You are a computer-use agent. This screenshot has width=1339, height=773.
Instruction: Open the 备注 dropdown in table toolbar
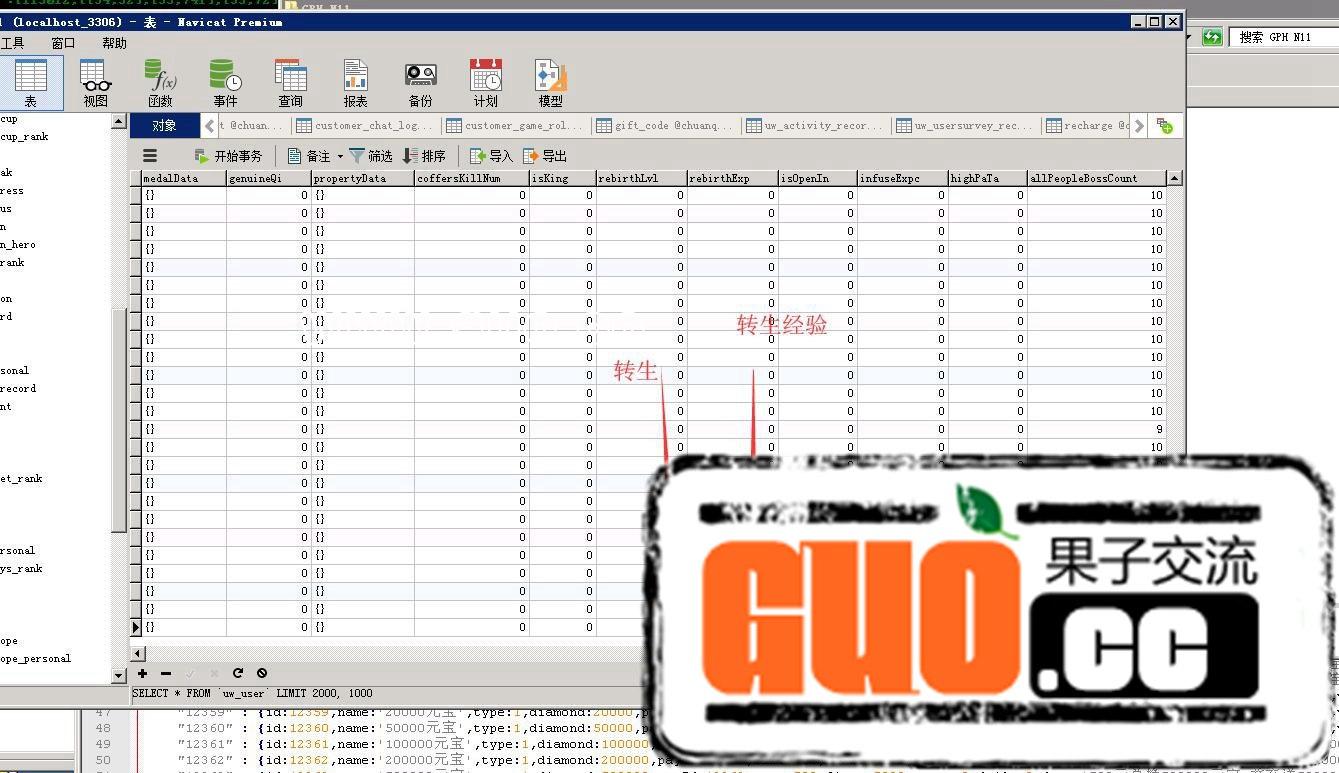316,156
